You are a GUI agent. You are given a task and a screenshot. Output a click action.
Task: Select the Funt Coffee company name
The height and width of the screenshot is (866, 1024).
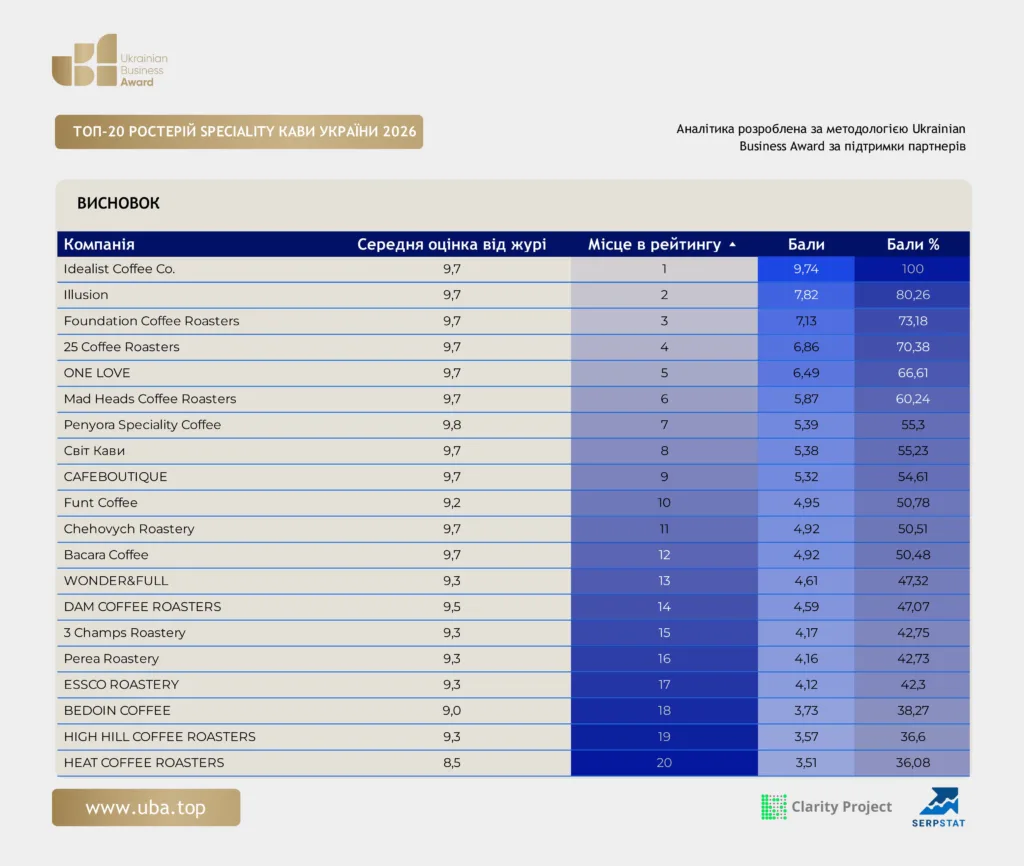101,503
